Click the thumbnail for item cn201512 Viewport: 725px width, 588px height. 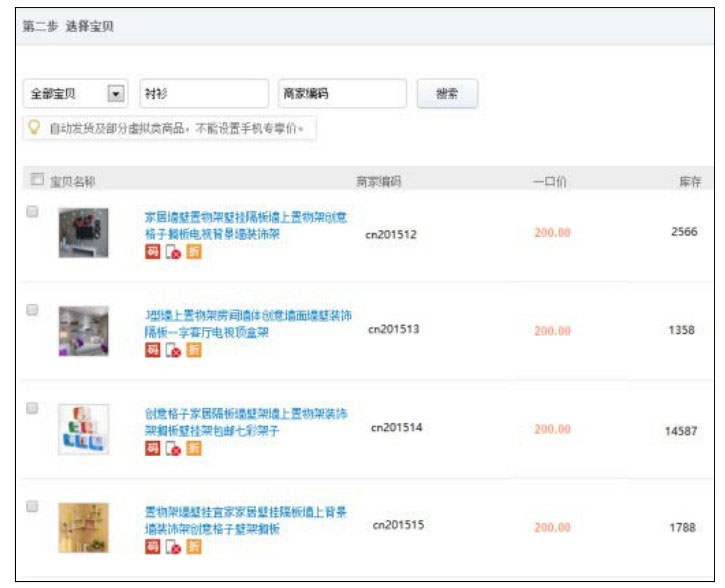tap(84, 233)
